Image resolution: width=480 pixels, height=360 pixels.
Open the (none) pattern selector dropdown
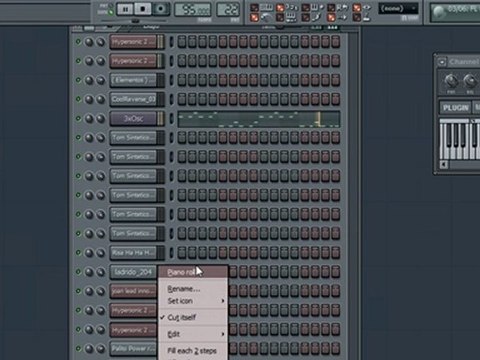(x=398, y=8)
